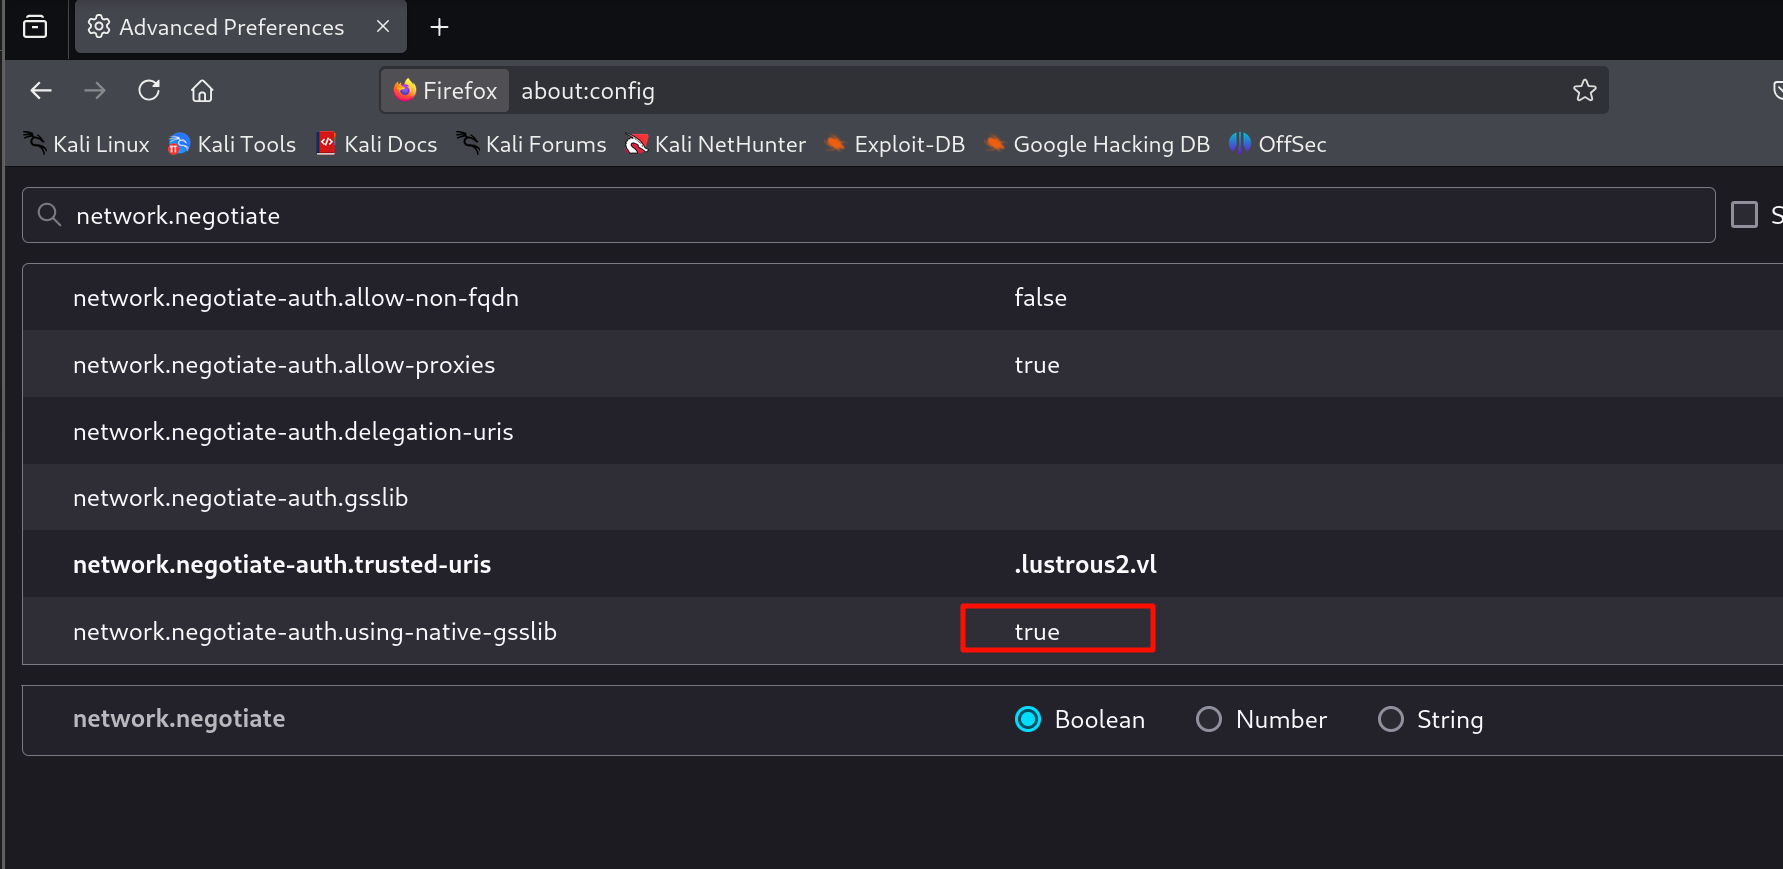This screenshot has width=1783, height=869.
Task: Open the Home page icon
Action: pos(202,91)
